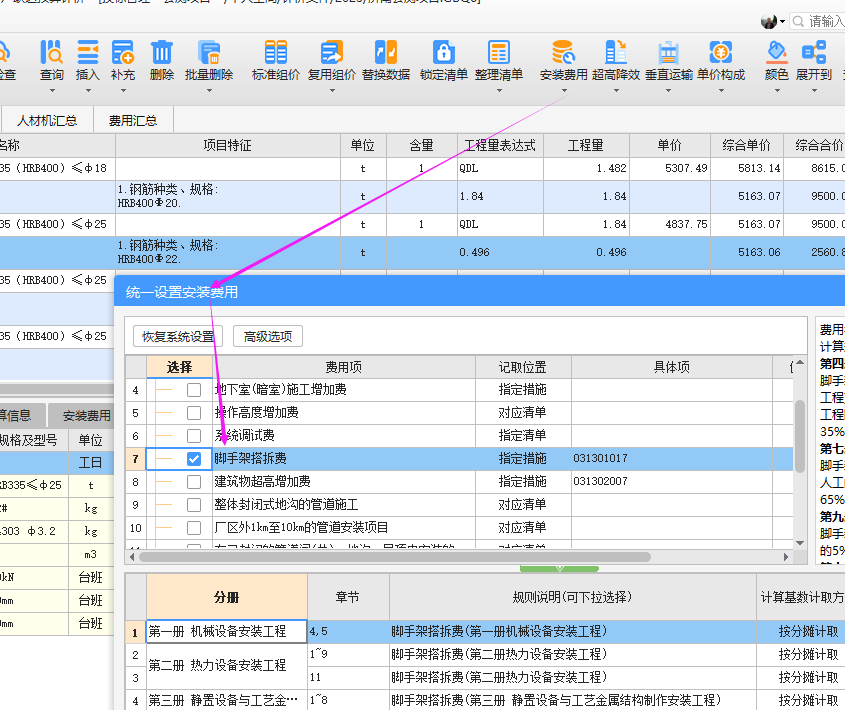Check 操作高度增加费 checkbox

click(x=194, y=413)
